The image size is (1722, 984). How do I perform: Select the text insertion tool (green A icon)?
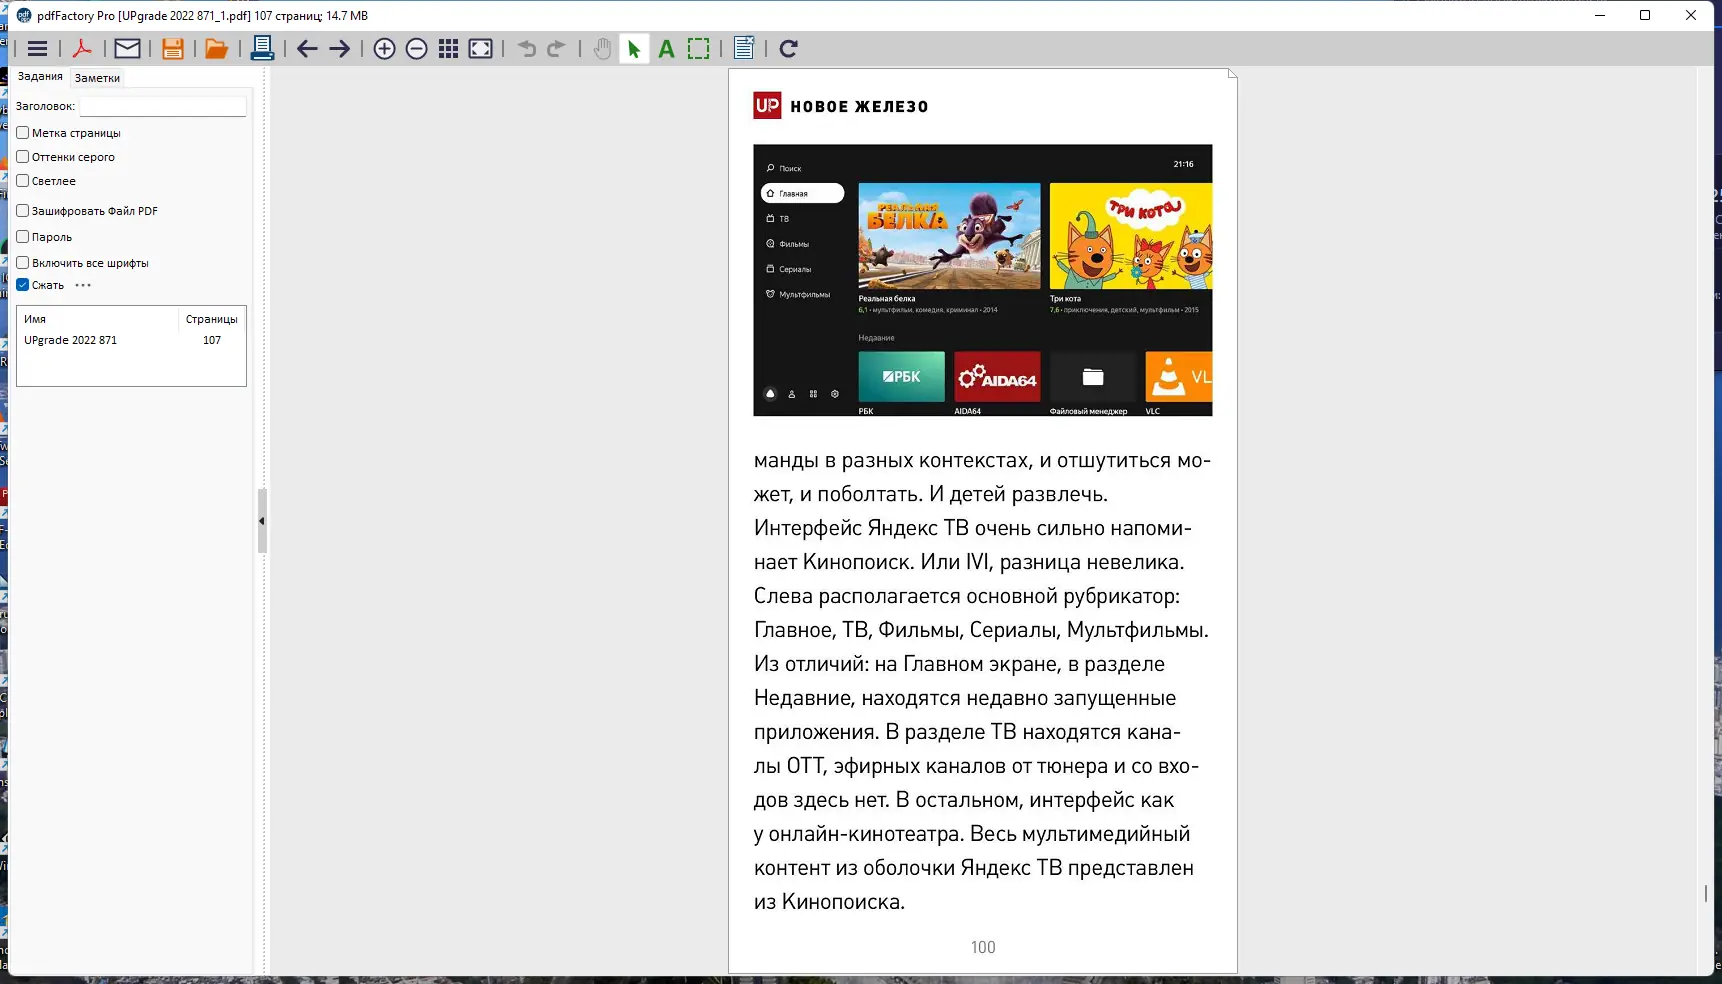click(x=667, y=48)
